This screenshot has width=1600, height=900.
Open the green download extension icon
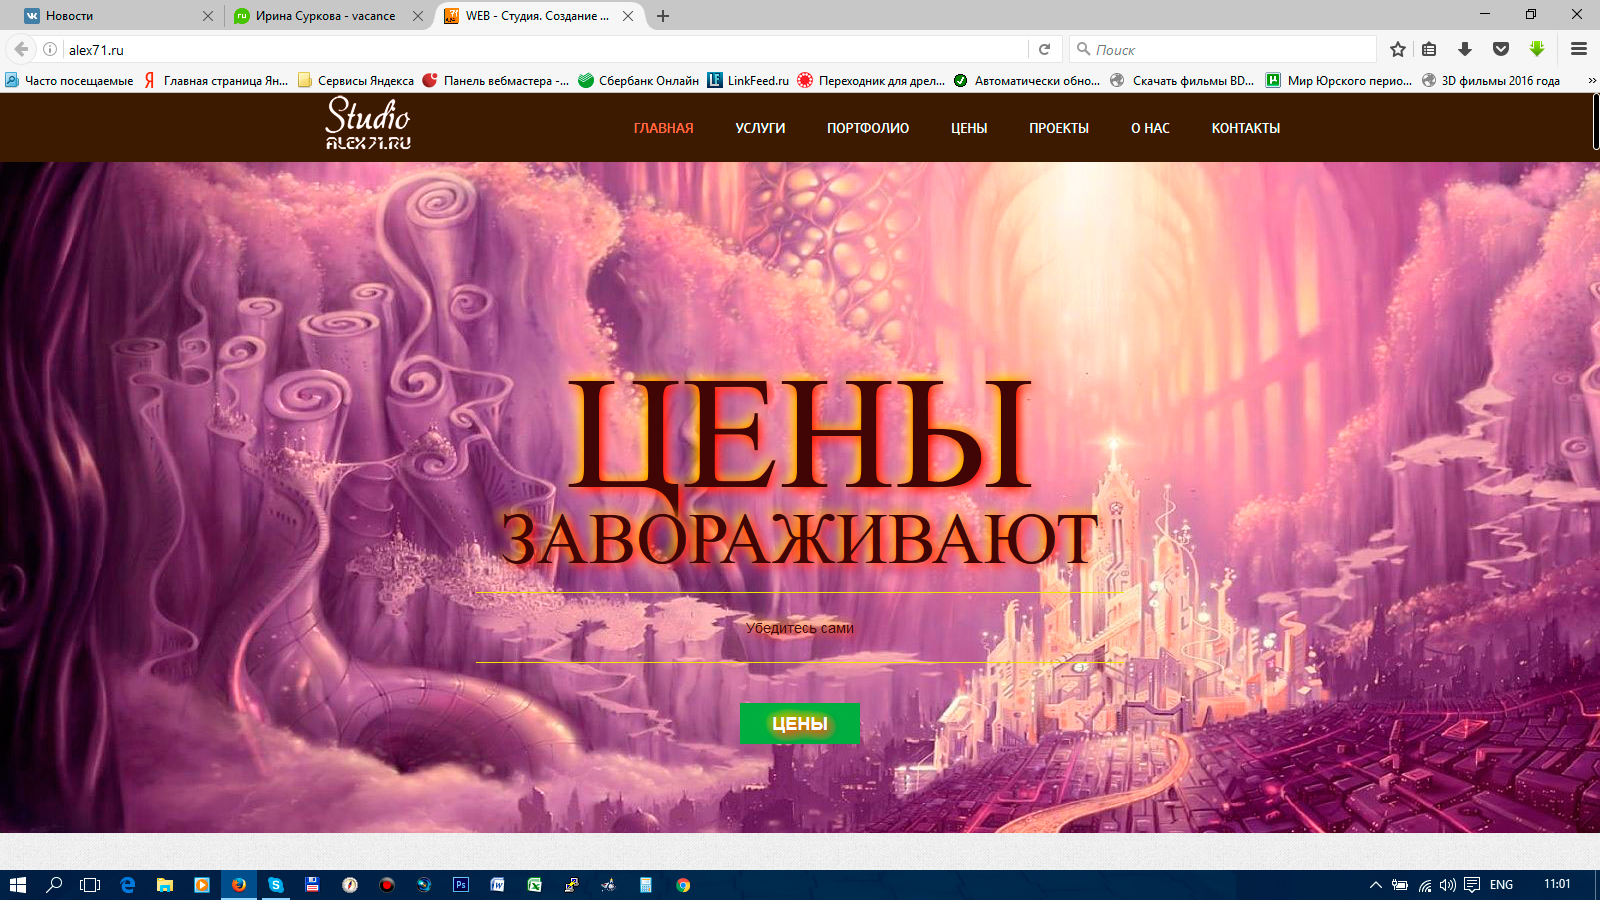point(1537,49)
